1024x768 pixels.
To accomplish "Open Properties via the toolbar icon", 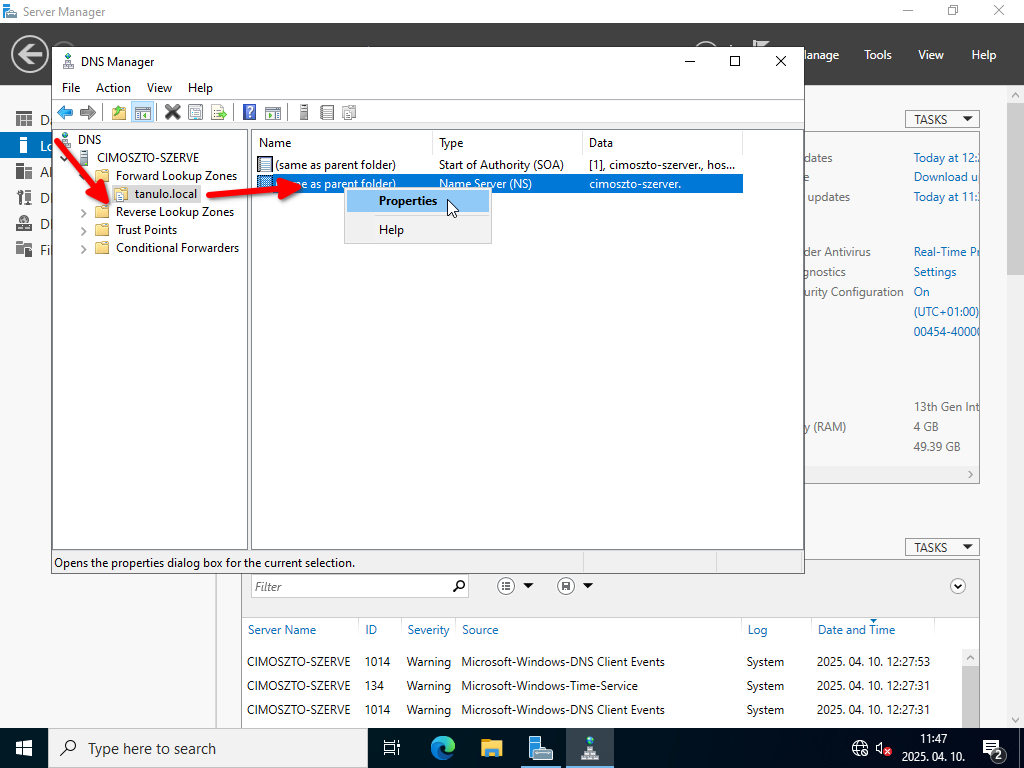I will (195, 113).
